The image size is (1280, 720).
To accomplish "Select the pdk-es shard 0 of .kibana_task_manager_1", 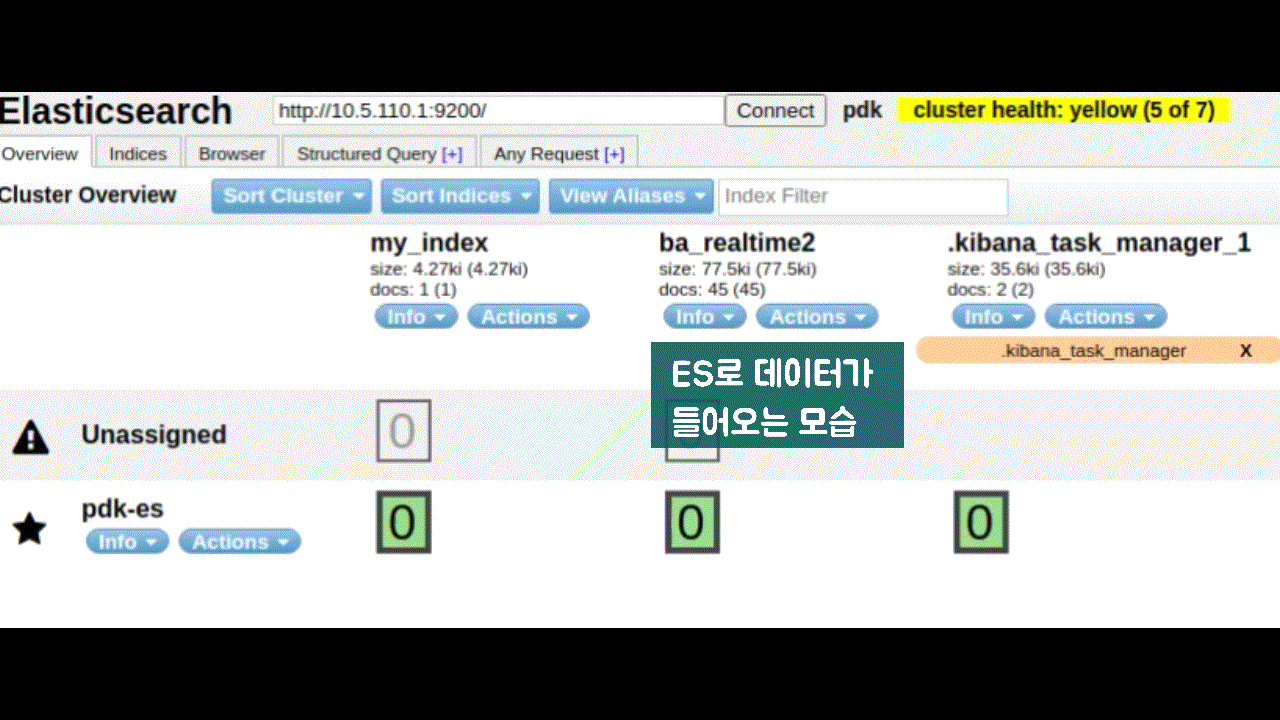I will [980, 522].
